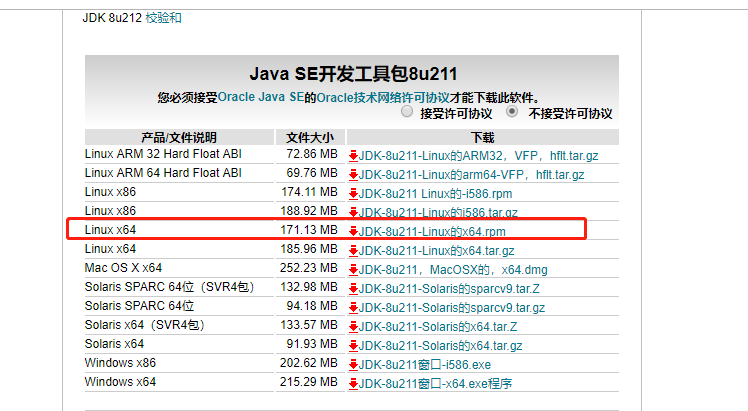Click download arrow icon for Mac OS X dmg
Image resolution: width=748 pixels, height=411 pixels.
click(x=353, y=270)
